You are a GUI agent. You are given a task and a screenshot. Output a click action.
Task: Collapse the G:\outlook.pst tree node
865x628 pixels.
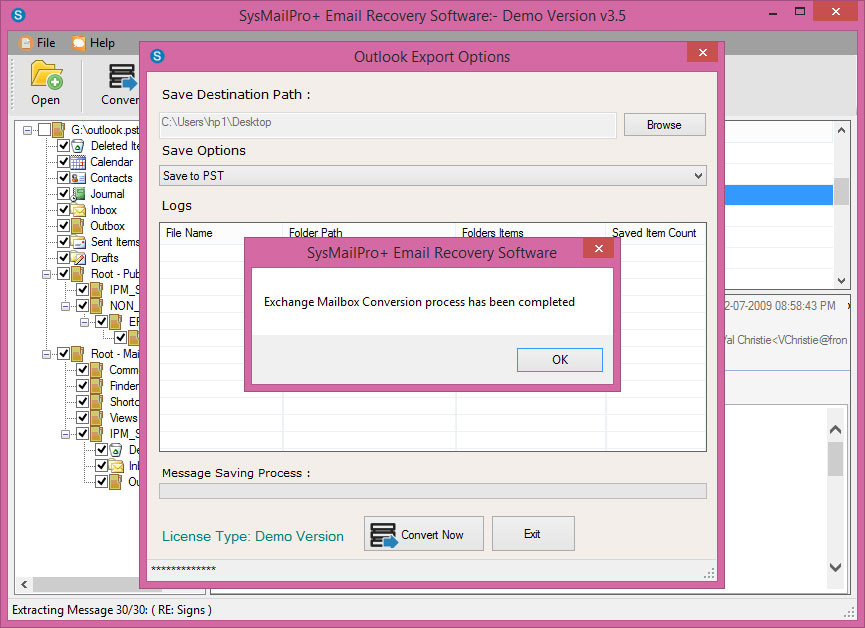pos(27,130)
